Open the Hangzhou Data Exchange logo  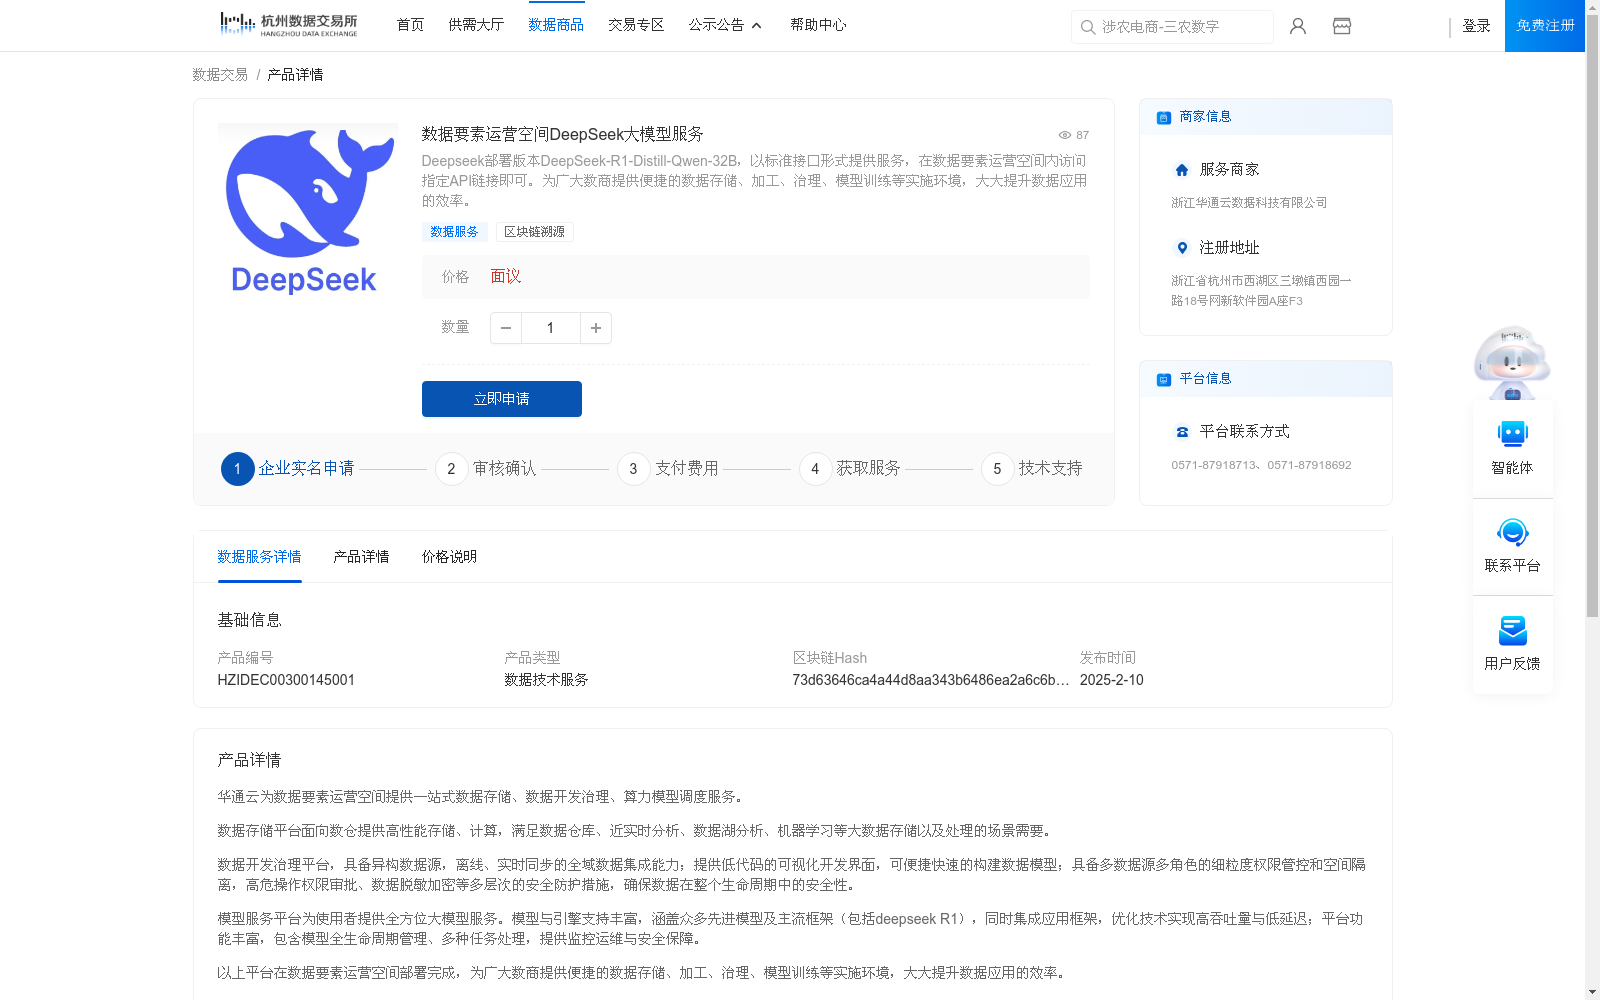click(x=289, y=25)
